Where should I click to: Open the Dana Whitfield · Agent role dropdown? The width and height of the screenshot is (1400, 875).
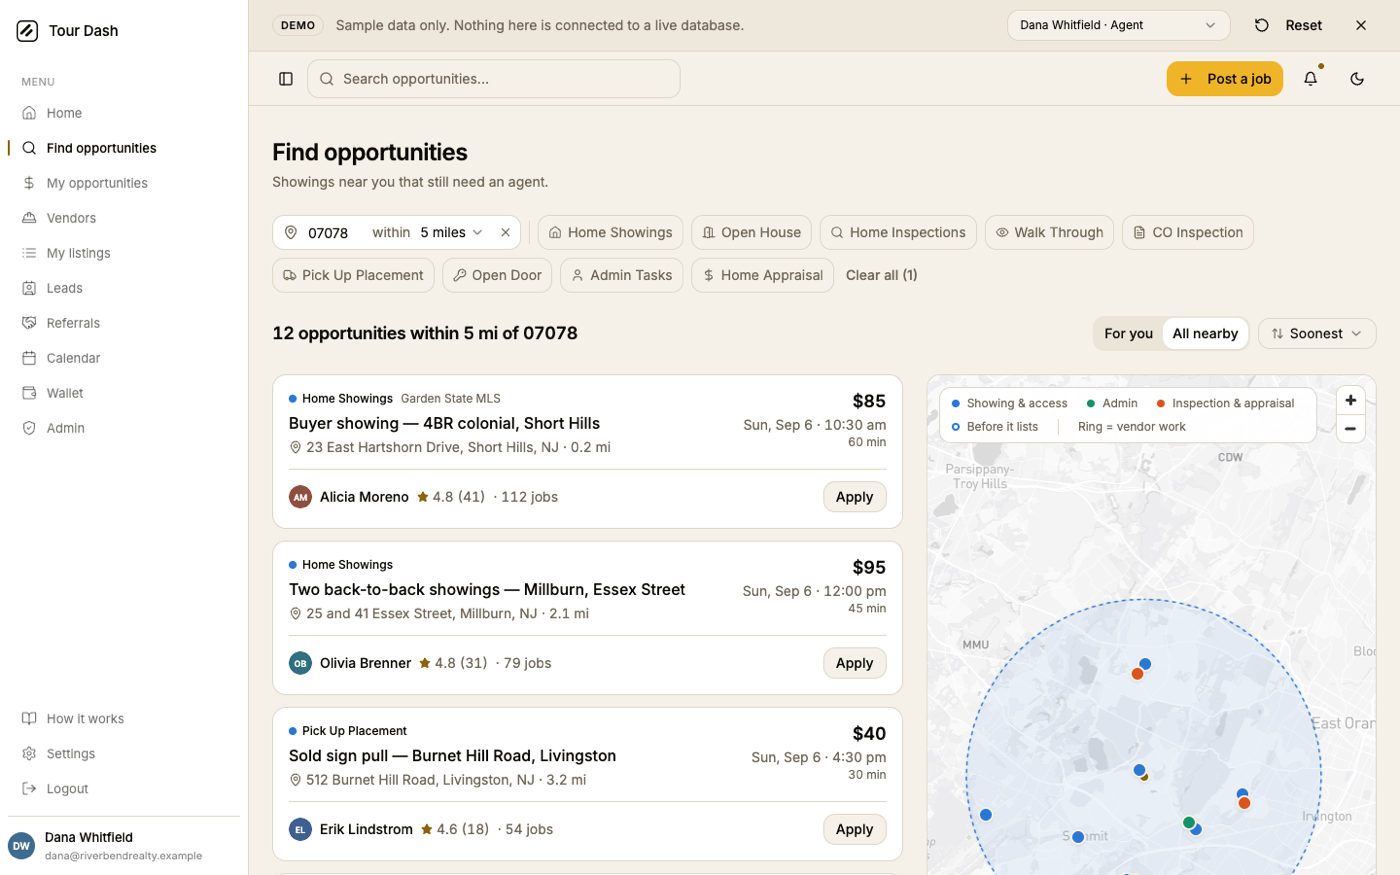1118,25
